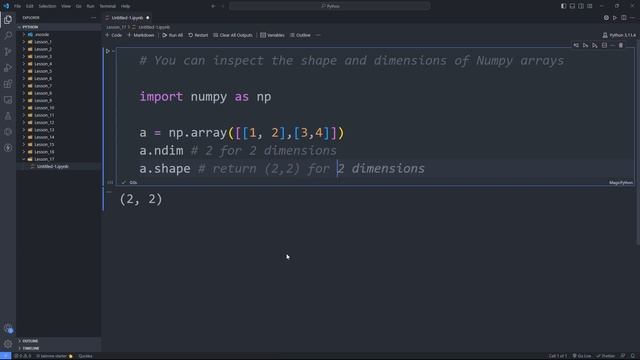Collapse the Lesson_17 folder
640x360 pixels.
pyautogui.click(x=58, y=159)
